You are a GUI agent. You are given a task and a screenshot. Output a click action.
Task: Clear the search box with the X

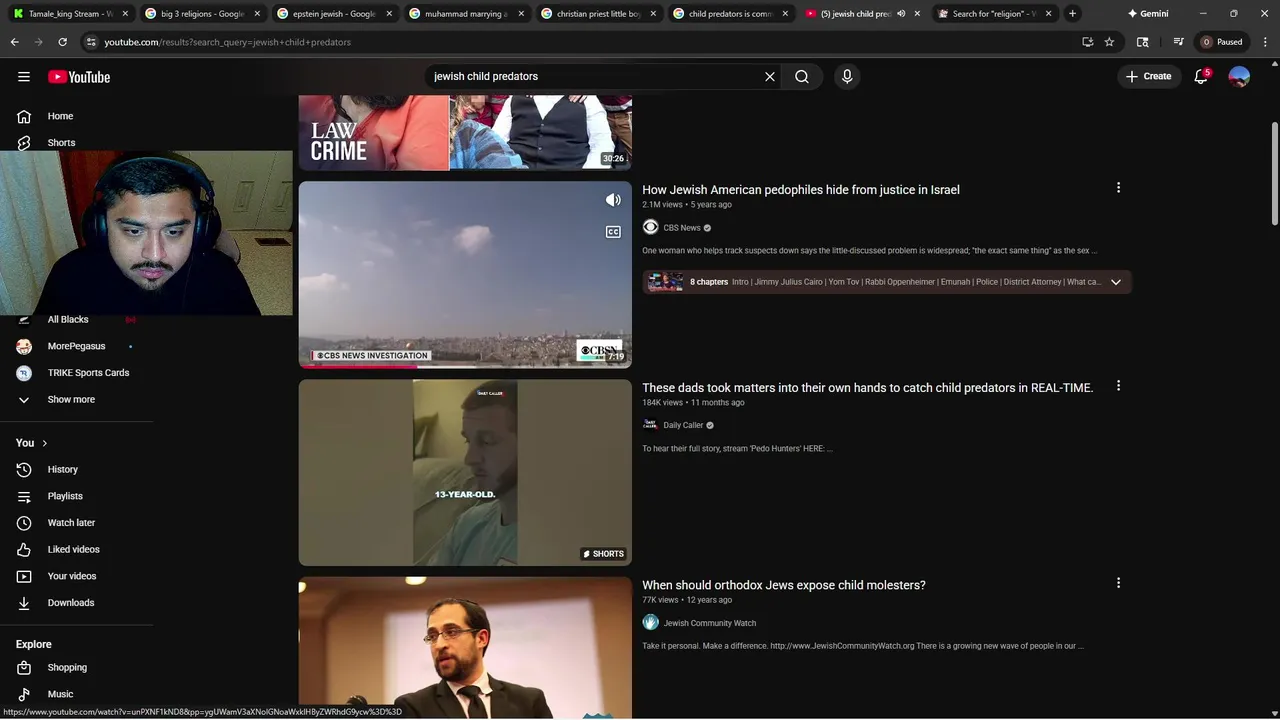[x=770, y=77]
